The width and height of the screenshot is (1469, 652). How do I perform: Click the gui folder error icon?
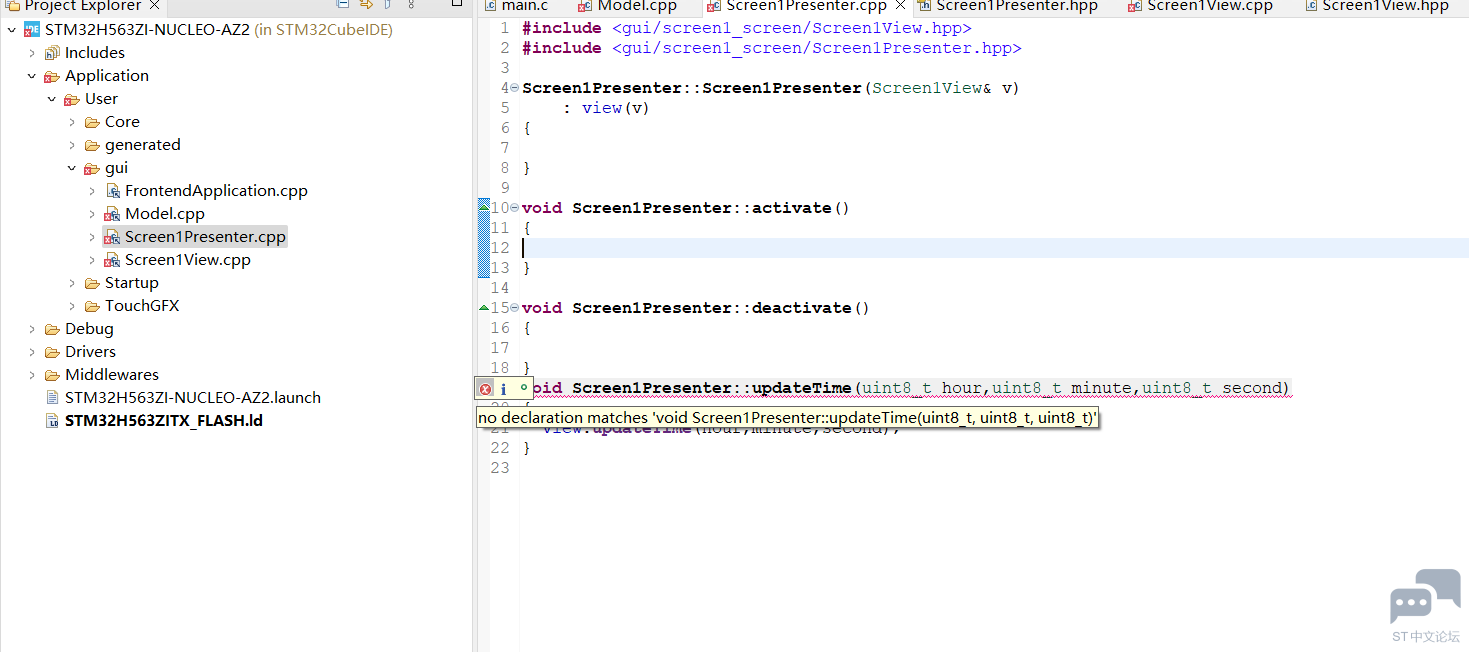(92, 168)
